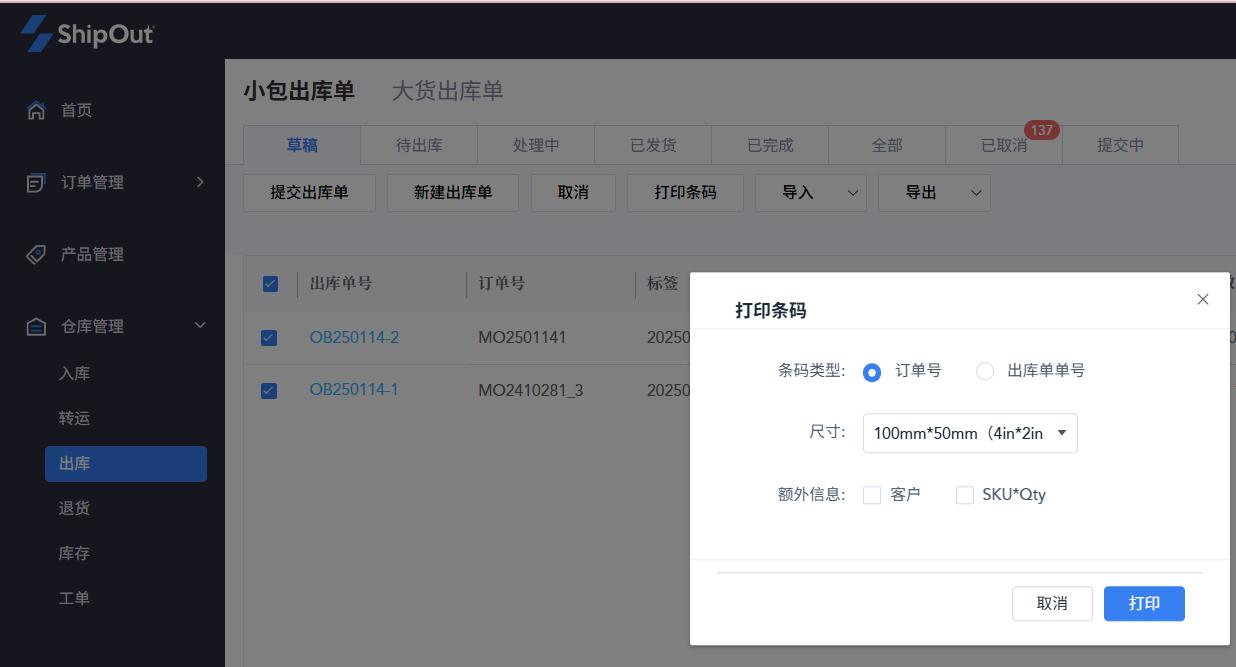Close the 打印条码 dialog with X
Image resolution: width=1236 pixels, height=667 pixels.
(1203, 299)
